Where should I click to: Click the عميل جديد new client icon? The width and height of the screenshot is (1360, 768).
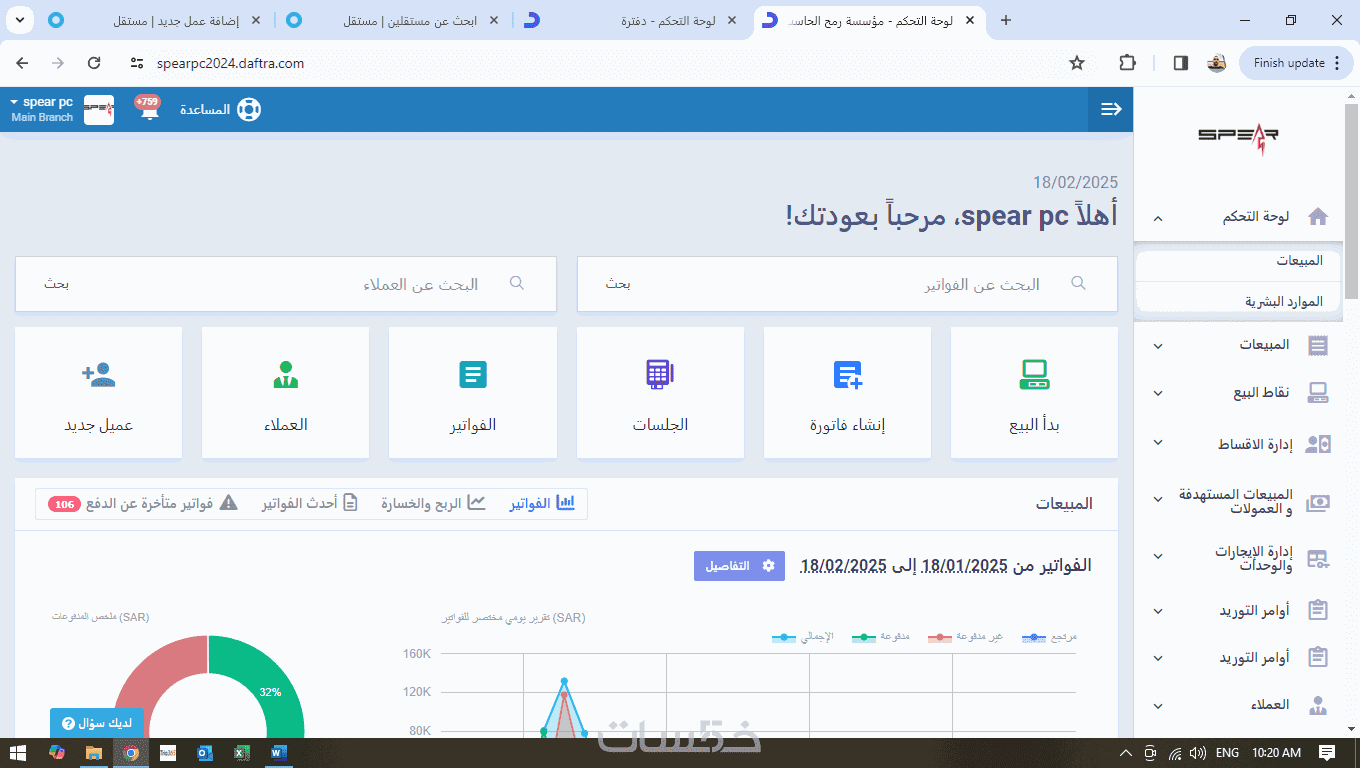point(99,375)
